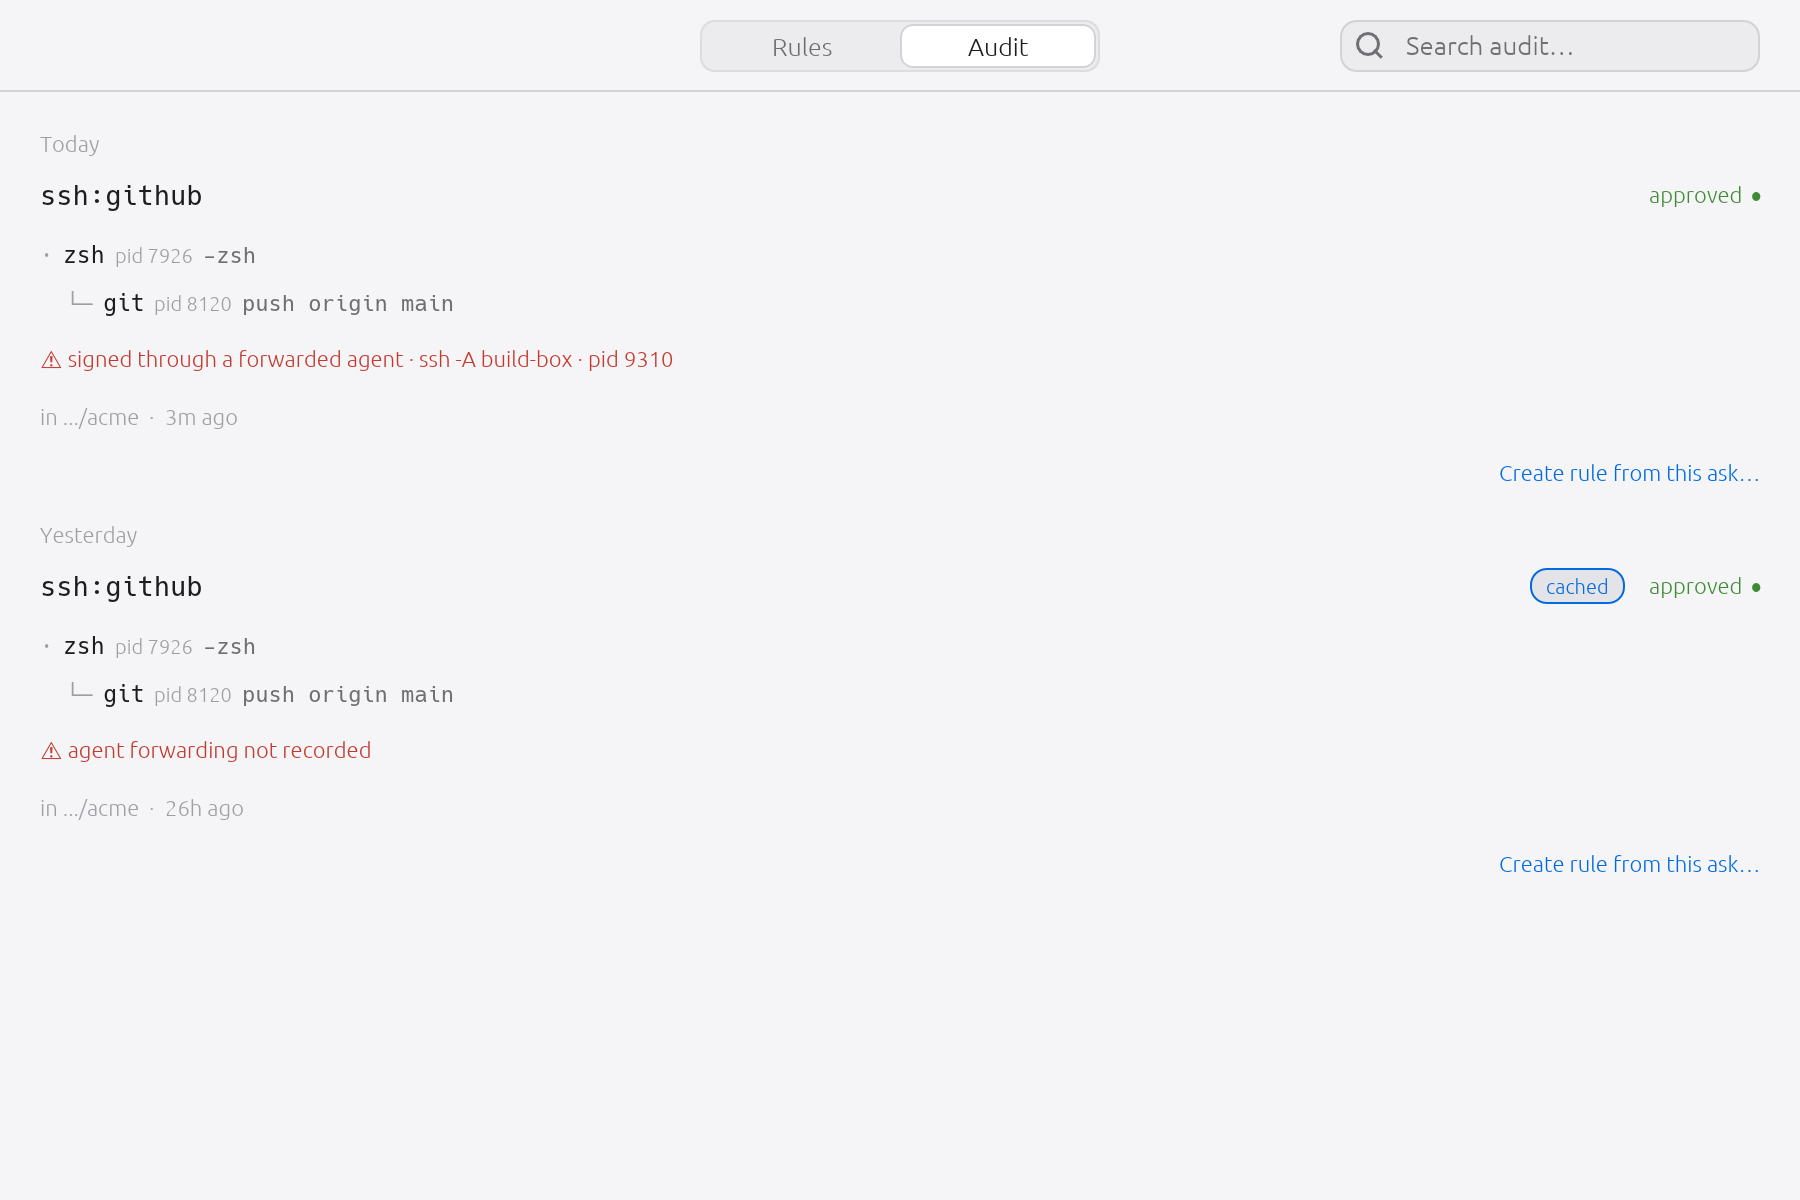Click zsh pid 7926 row under Yesterday
Screen dimensions: 1800x1200
click(x=150, y=647)
